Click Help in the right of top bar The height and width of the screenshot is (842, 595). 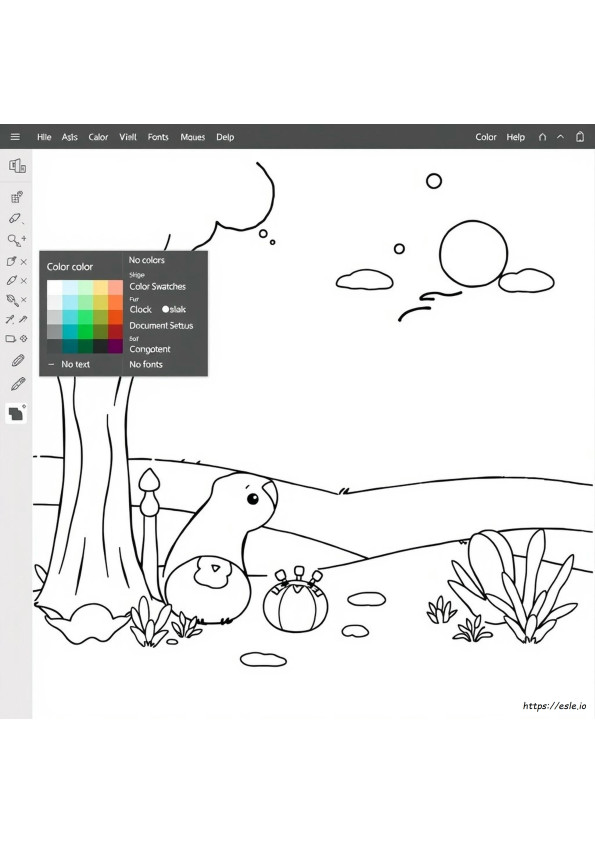point(516,137)
